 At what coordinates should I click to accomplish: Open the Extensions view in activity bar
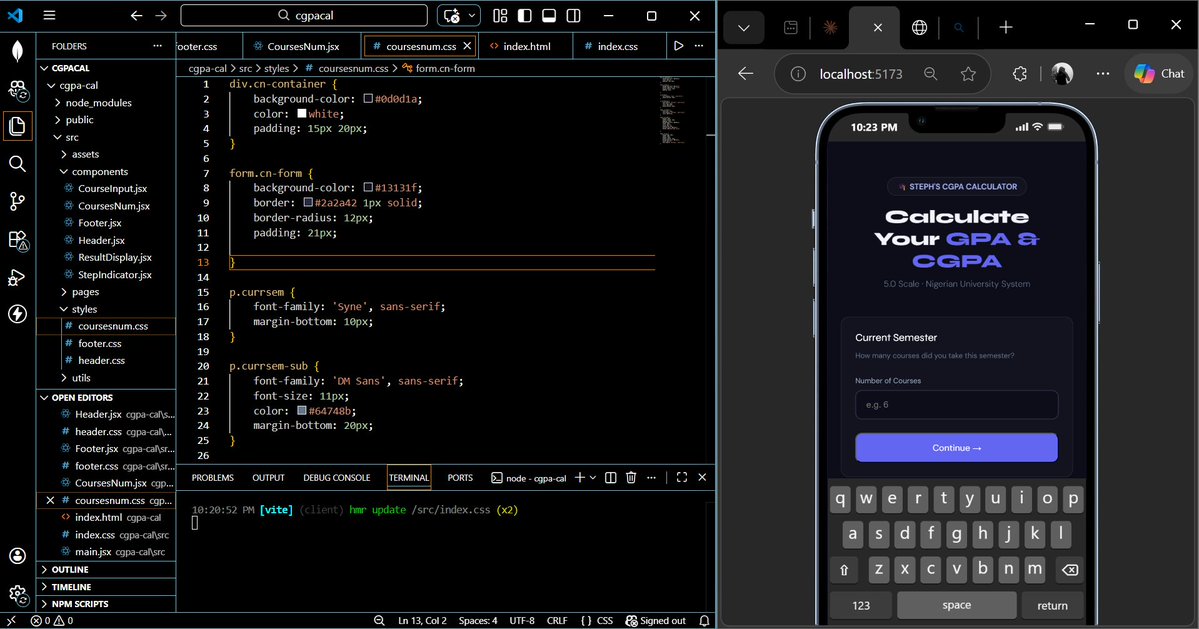coord(18,240)
